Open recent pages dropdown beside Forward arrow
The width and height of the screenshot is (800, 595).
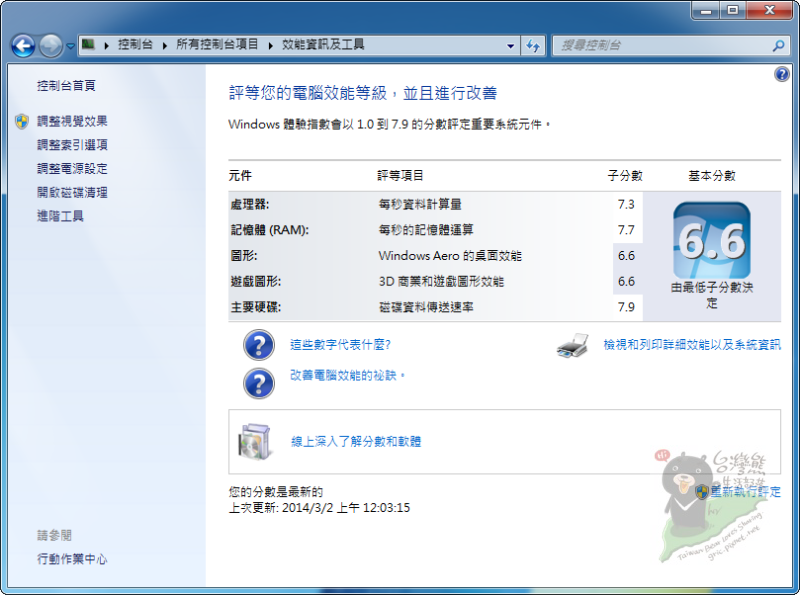[x=70, y=46]
